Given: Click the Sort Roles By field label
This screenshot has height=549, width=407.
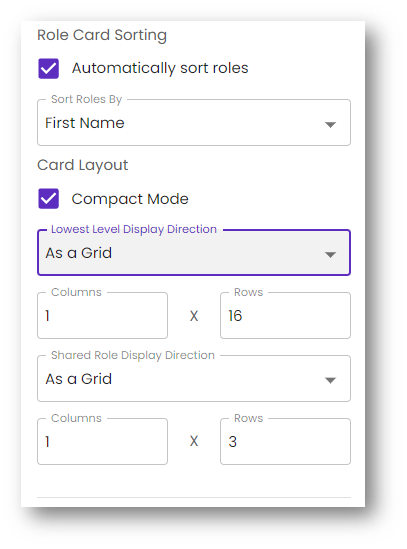Looking at the screenshot, I should pyautogui.click(x=87, y=99).
